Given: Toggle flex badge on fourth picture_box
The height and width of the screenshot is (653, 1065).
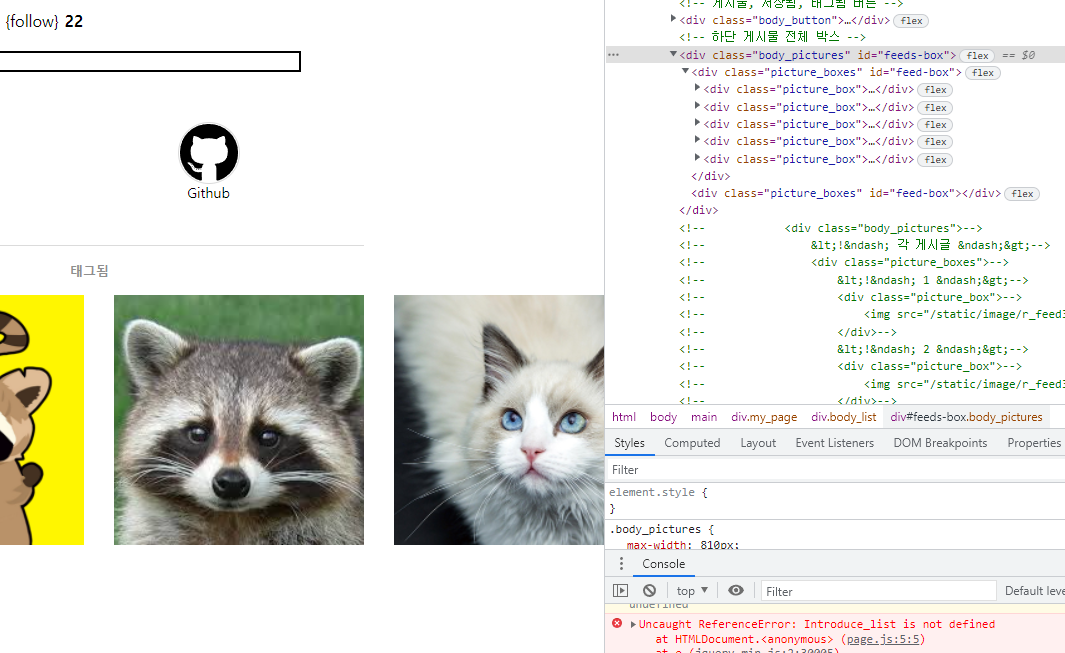Looking at the screenshot, I should pyautogui.click(x=935, y=142).
